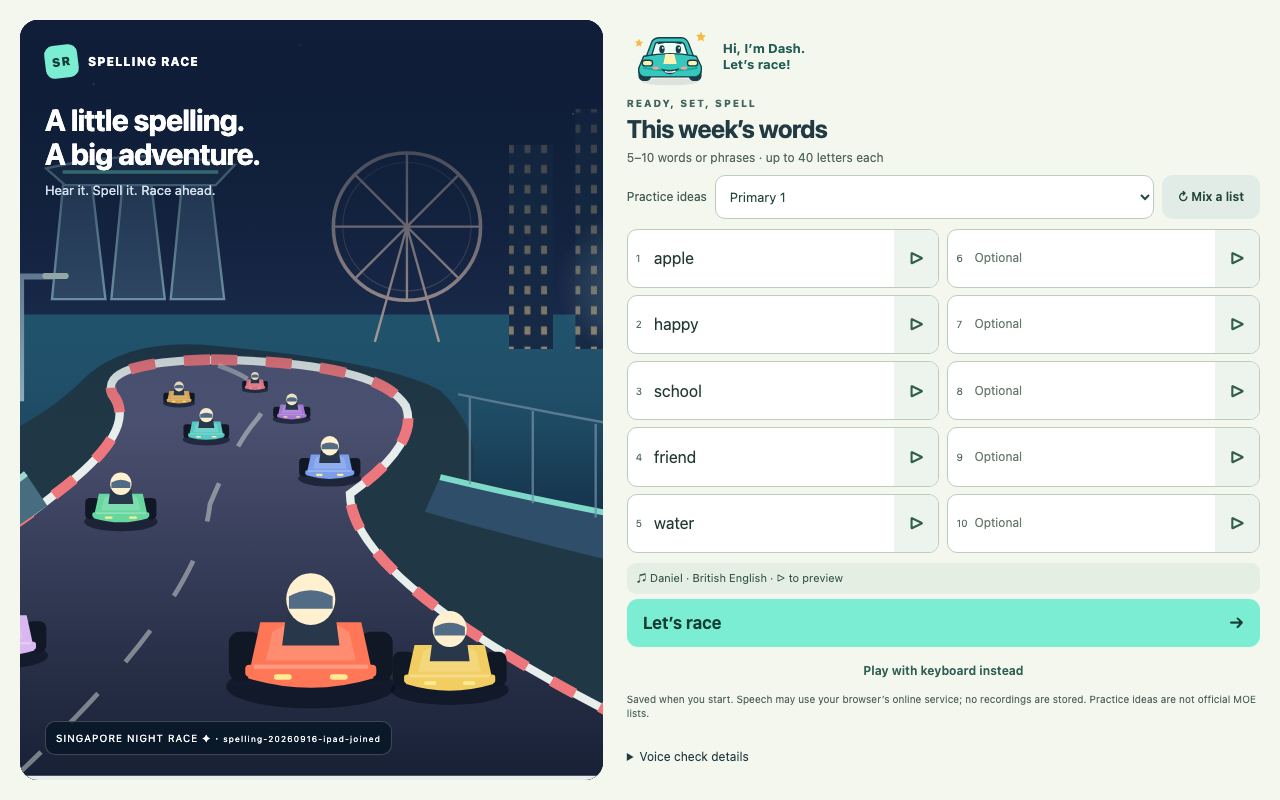Edit the word 2 field containing happy
This screenshot has width=1280, height=800.
tap(772, 324)
